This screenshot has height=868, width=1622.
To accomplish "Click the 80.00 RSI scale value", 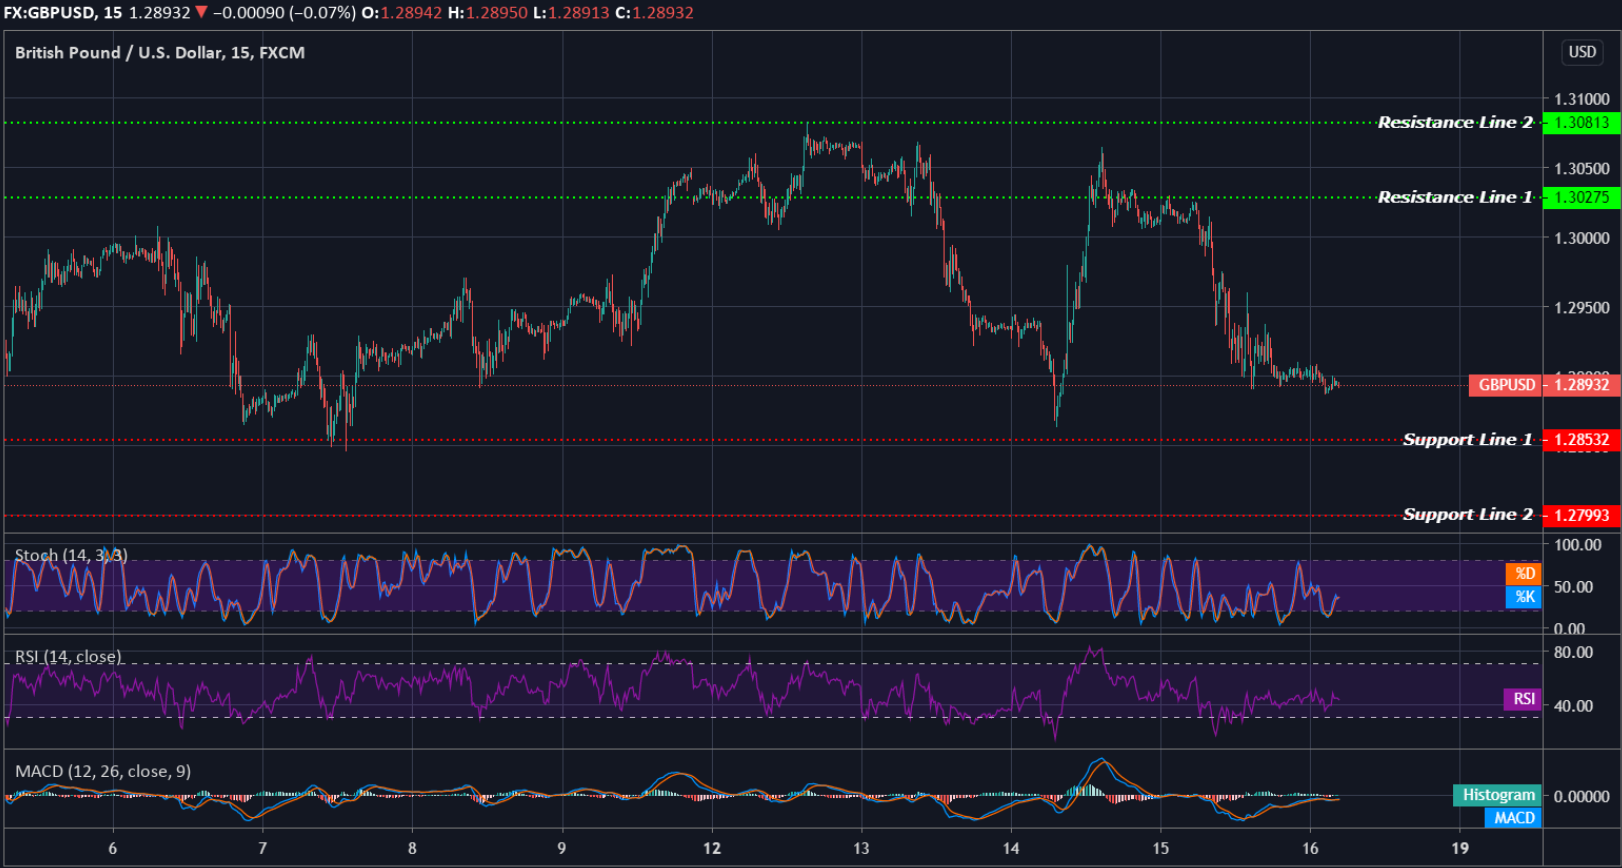I will pos(1574,652).
